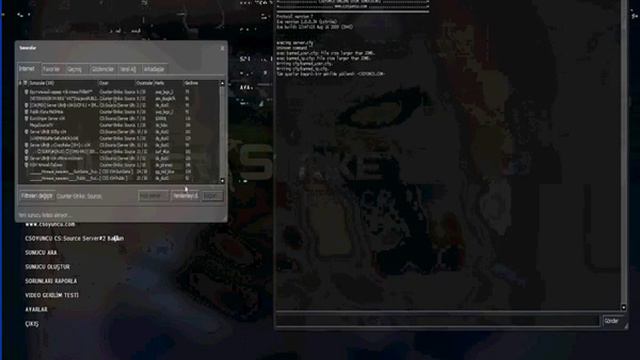Screen dimensions: 640x360
Task: Click the Yenile button in server browser
Action: 185,196
